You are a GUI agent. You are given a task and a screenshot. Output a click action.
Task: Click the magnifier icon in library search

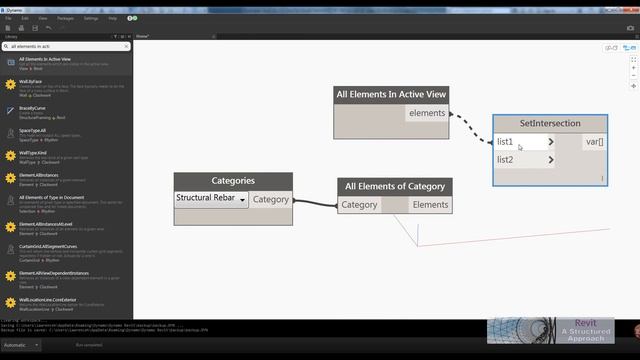[6, 47]
